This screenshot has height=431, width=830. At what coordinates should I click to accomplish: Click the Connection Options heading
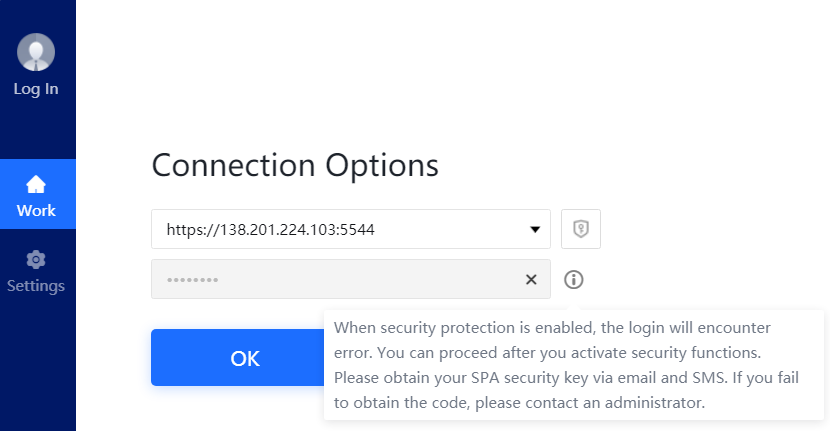(x=295, y=165)
